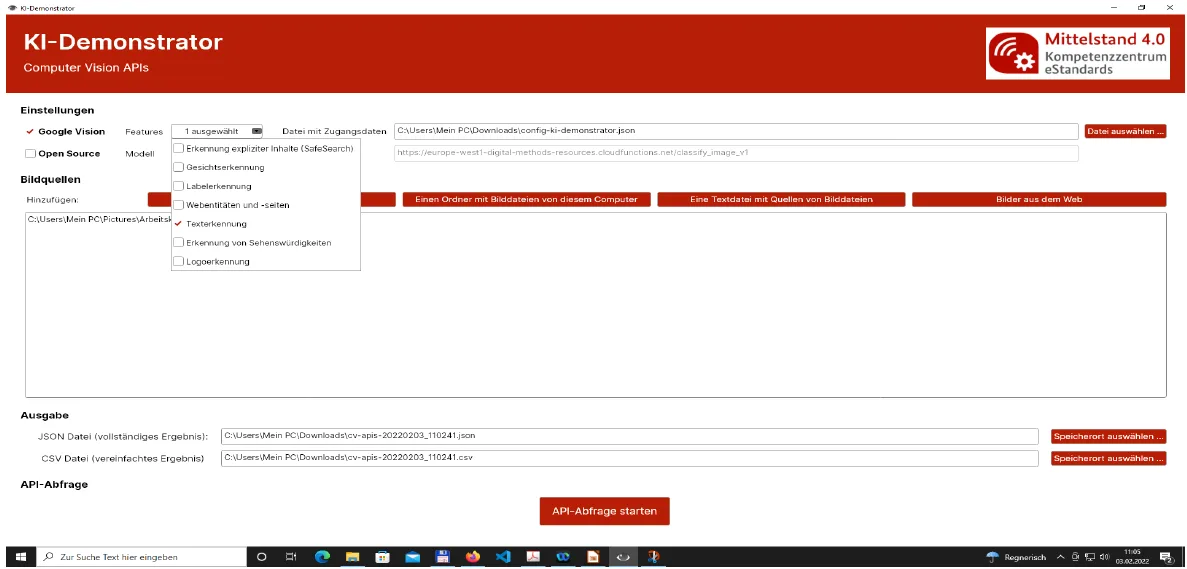Viewport: 1187px width, 569px height.
Task: Click 'Datei auswählen ...' for credentials file
Action: [1125, 131]
